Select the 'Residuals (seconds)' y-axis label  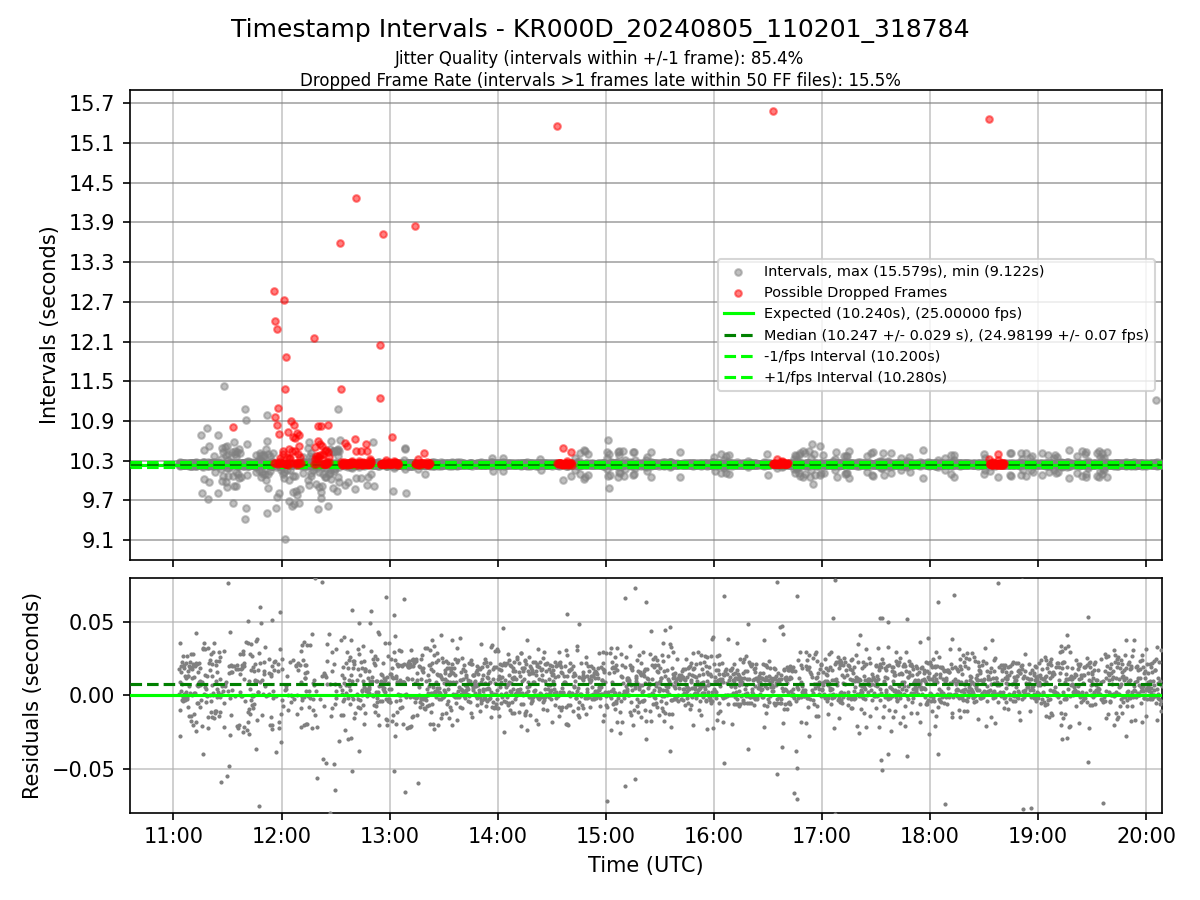pos(31,696)
